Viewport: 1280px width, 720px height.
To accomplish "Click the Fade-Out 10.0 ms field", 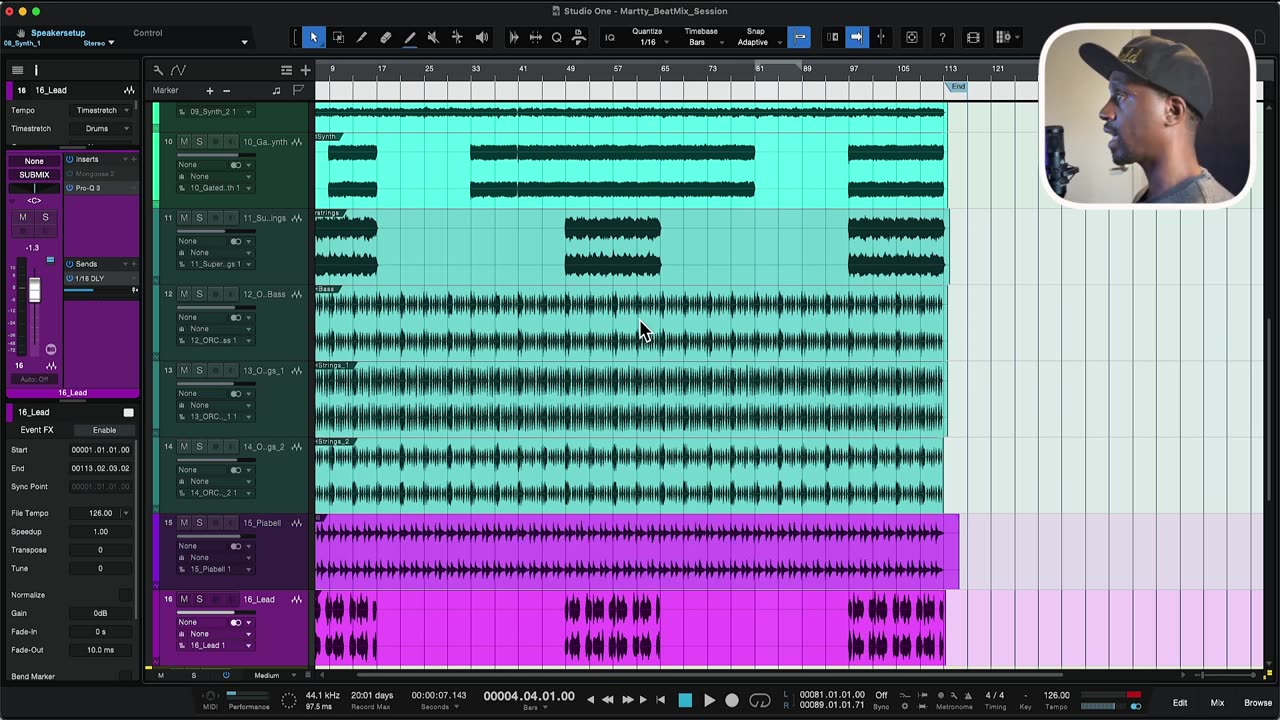I will [x=100, y=650].
